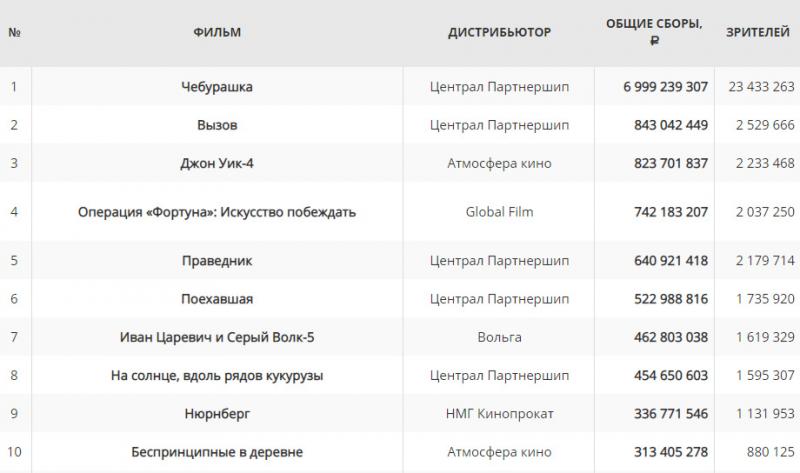The image size is (800, 473).
Task: Click the ОБЩИЕ СБОРЫ column header
Action: [x=654, y=32]
